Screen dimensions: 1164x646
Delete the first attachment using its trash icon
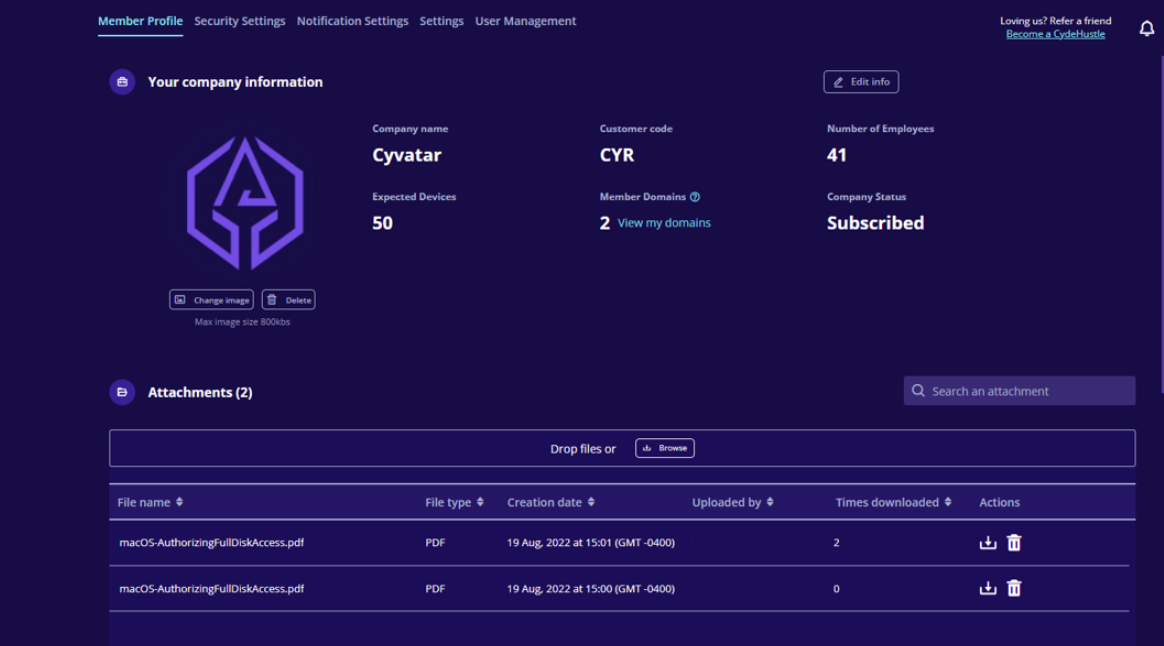1013,542
